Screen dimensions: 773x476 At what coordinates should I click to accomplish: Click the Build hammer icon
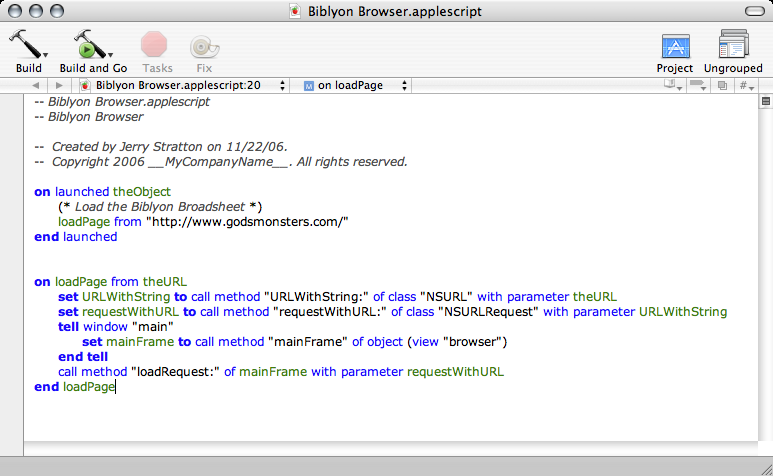tap(25, 45)
